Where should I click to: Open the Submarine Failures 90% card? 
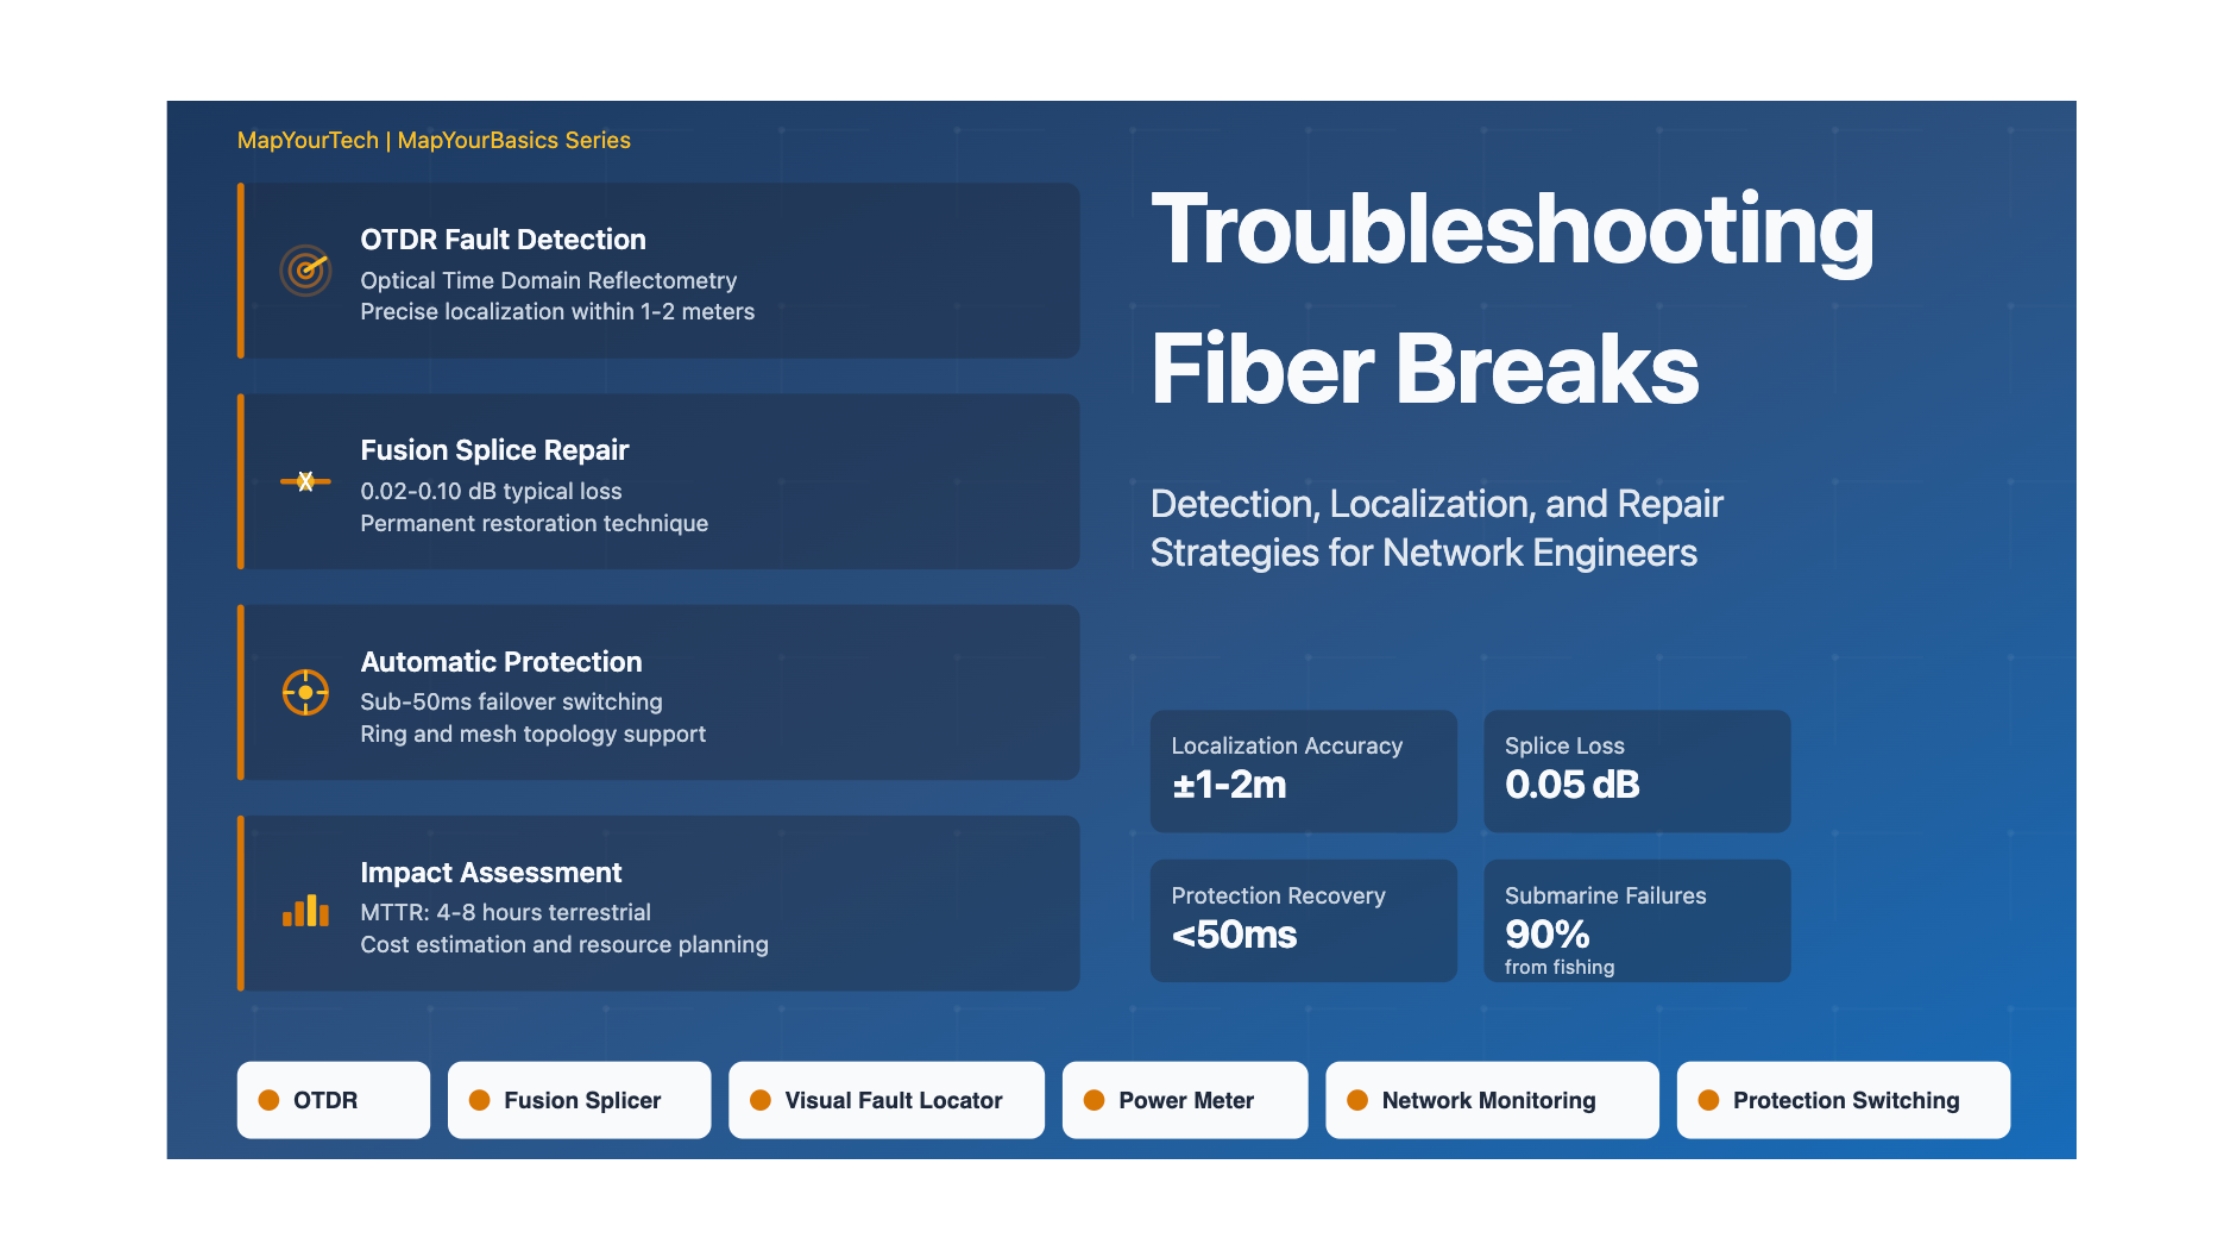point(1636,920)
